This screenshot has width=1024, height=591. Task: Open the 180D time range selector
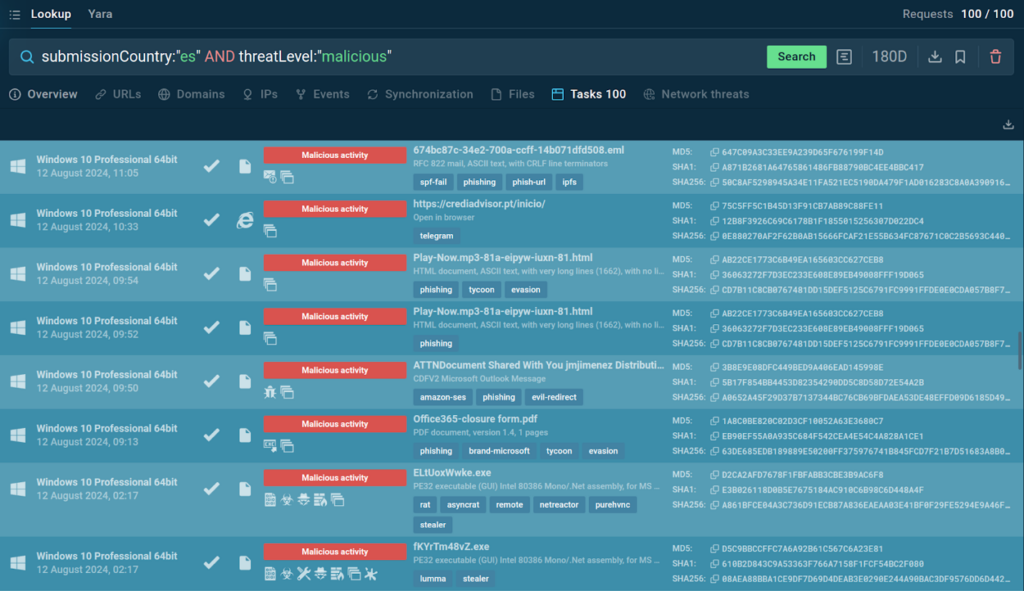point(889,57)
